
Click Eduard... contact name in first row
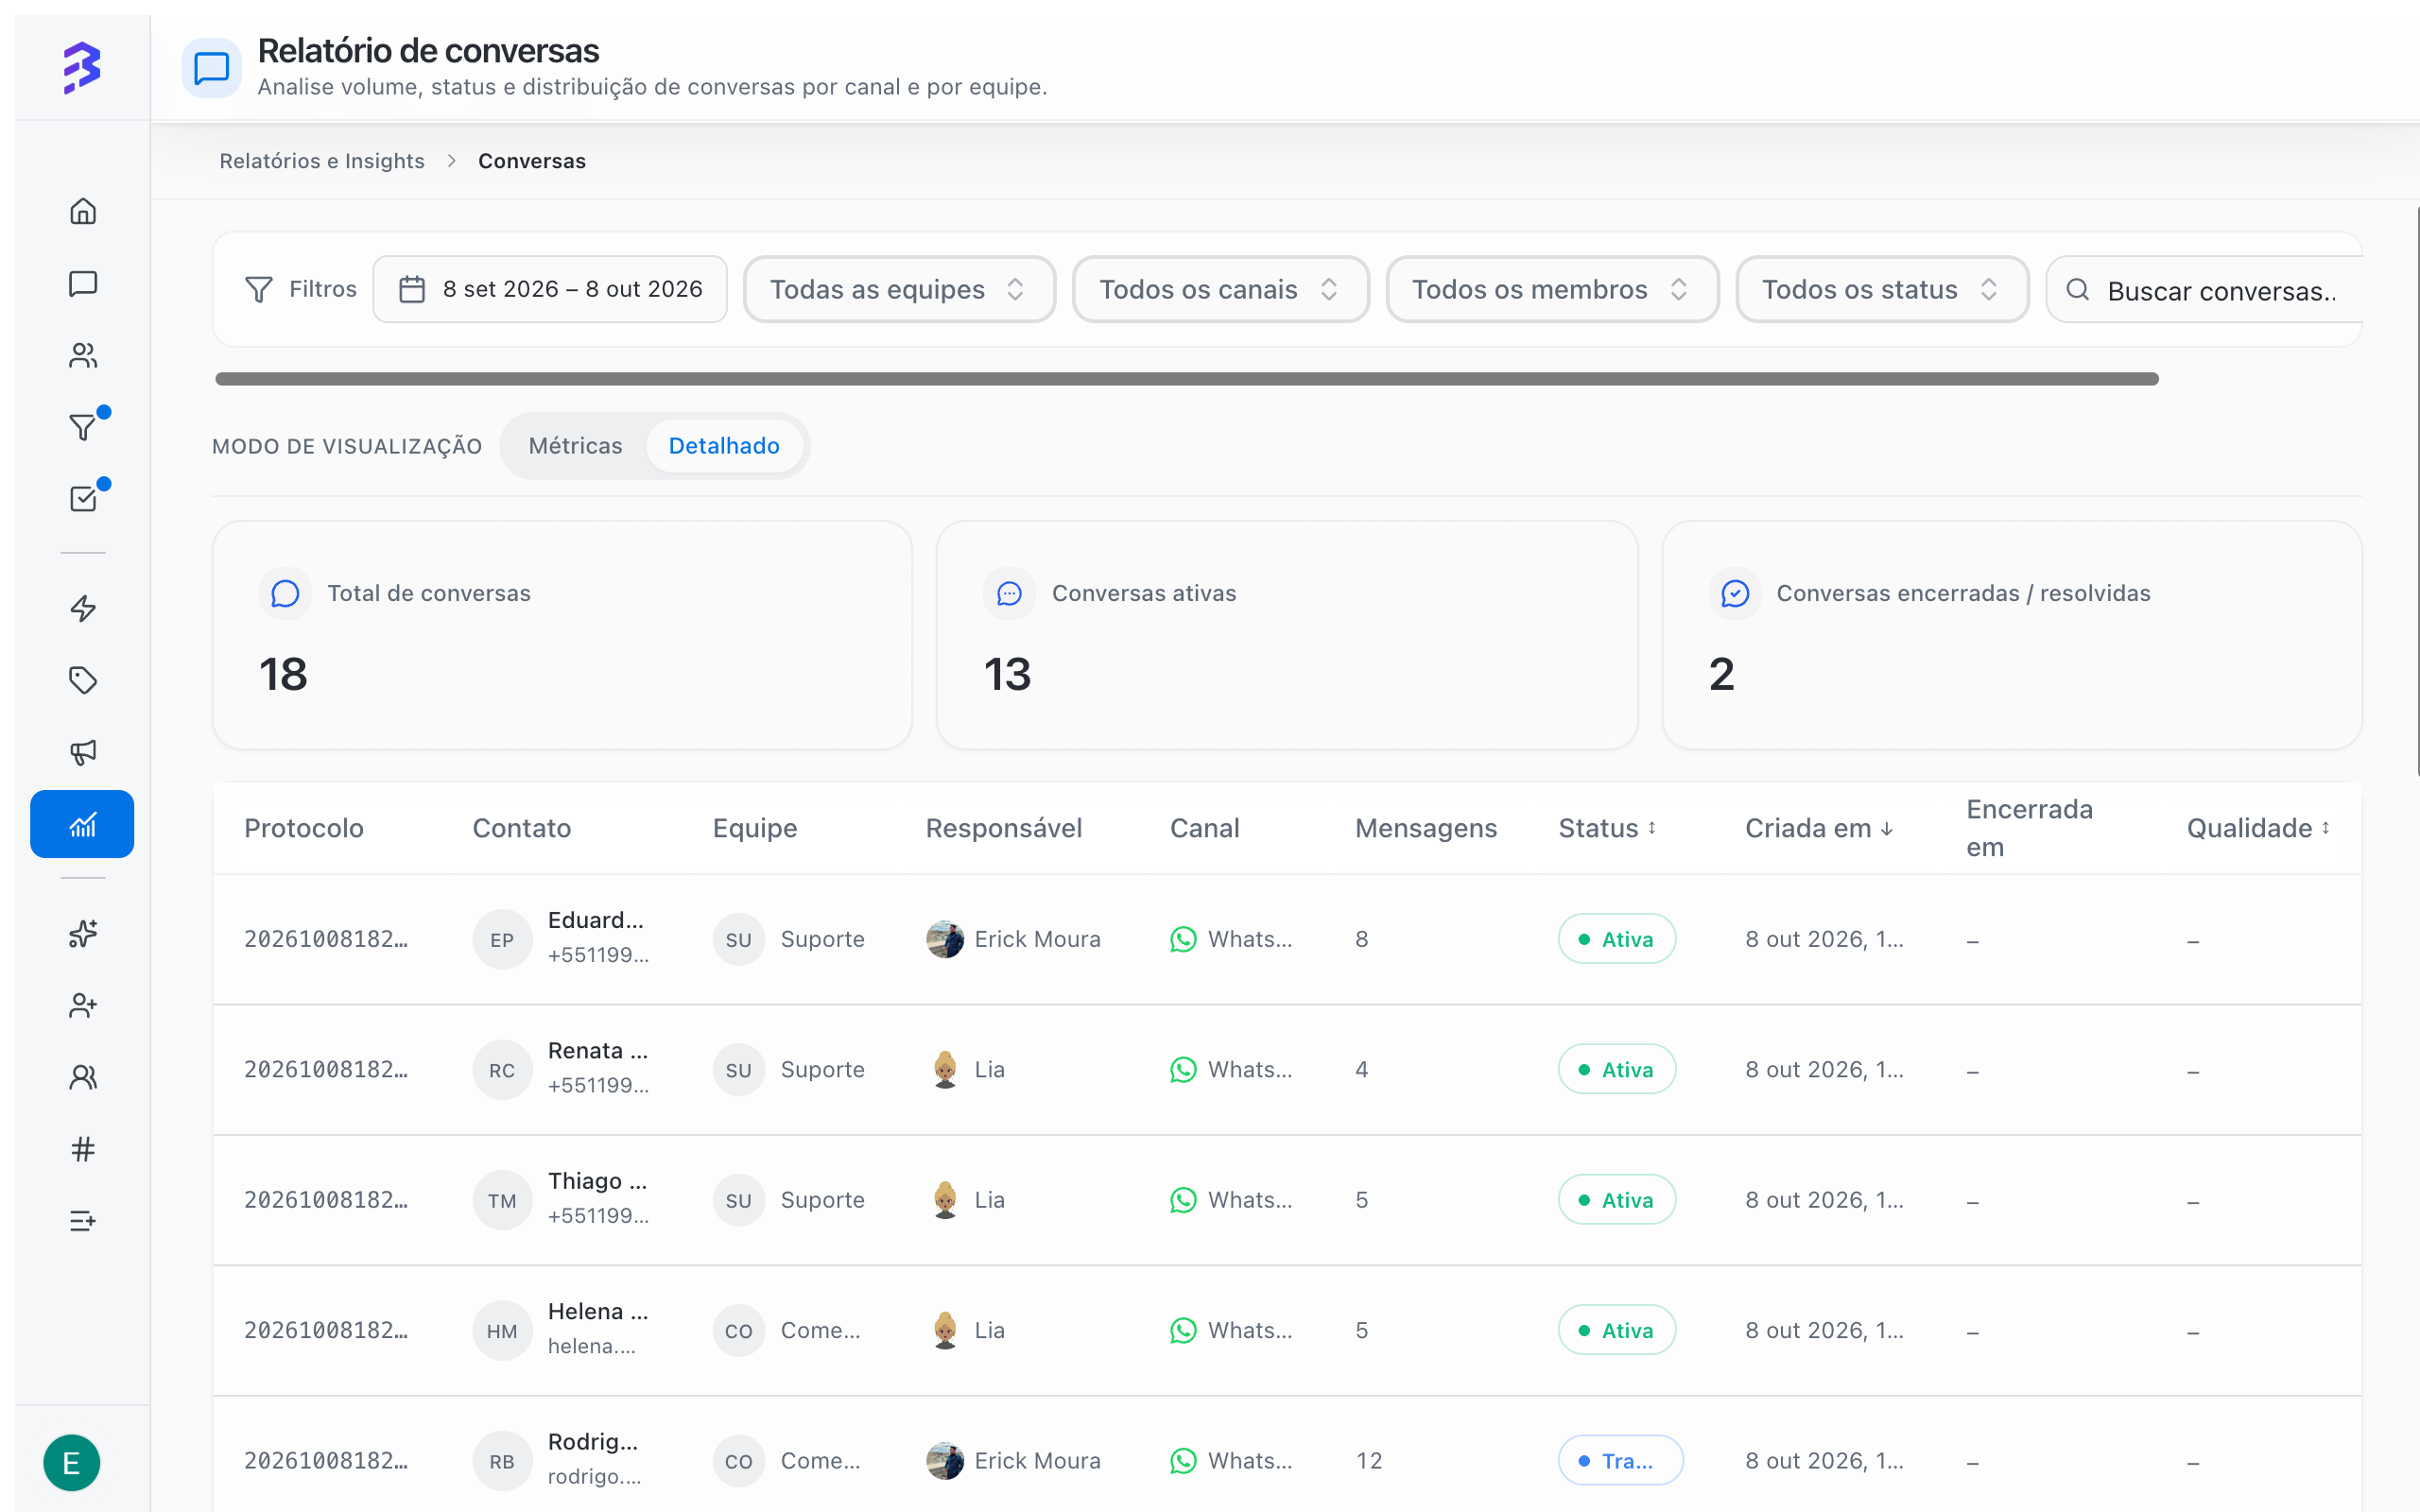coord(595,920)
